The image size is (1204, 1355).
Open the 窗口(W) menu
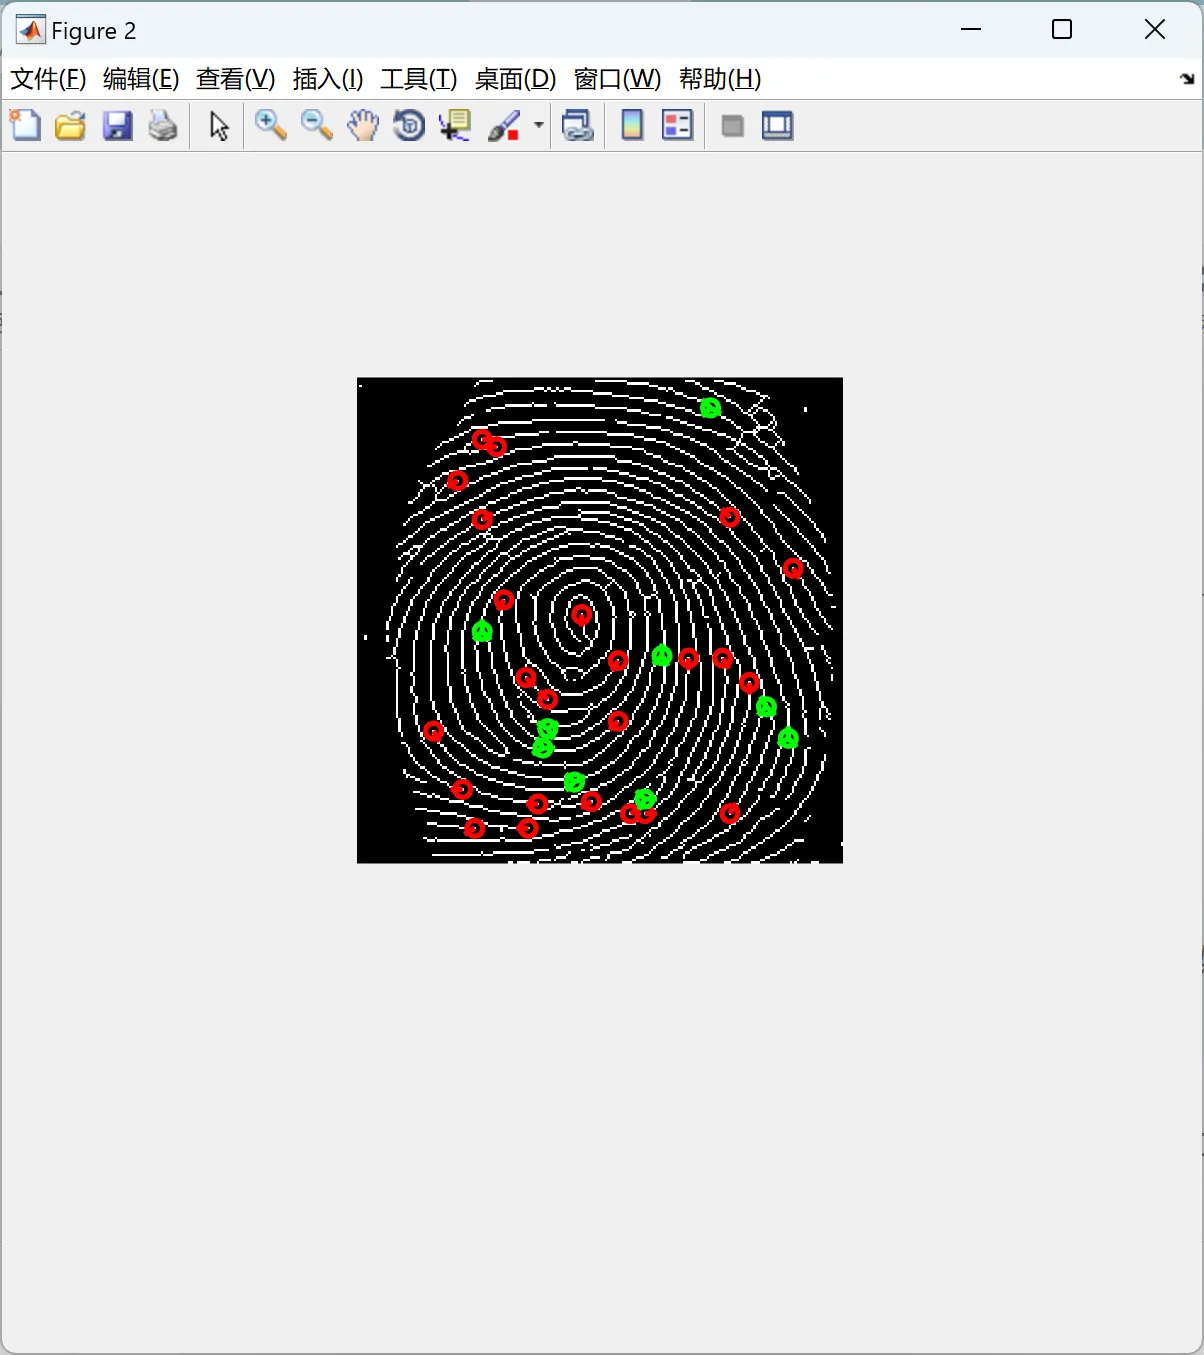pyautogui.click(x=618, y=79)
